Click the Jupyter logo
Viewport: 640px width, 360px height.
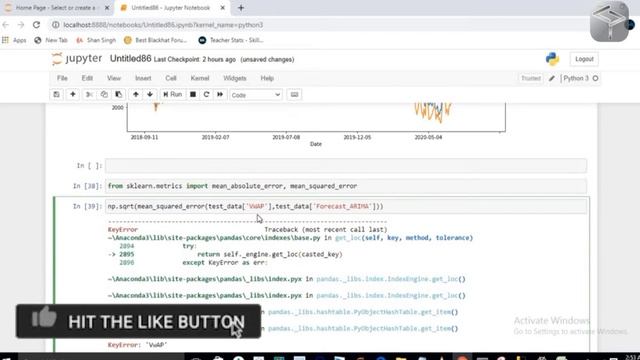pos(77,59)
